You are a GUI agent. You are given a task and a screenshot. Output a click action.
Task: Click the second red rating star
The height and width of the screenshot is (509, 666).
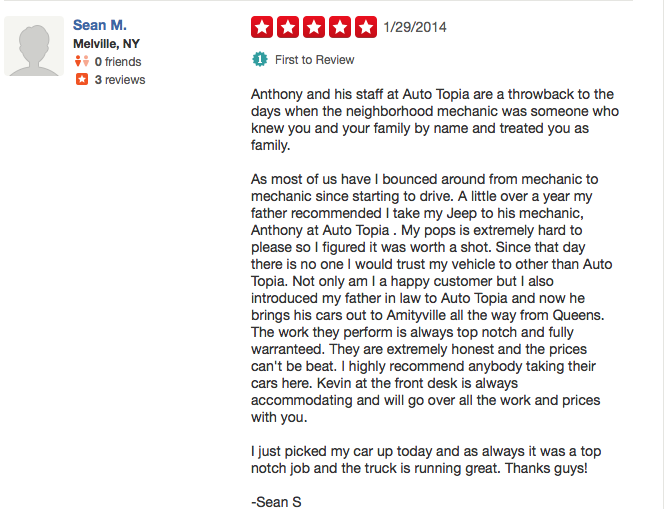click(x=289, y=27)
